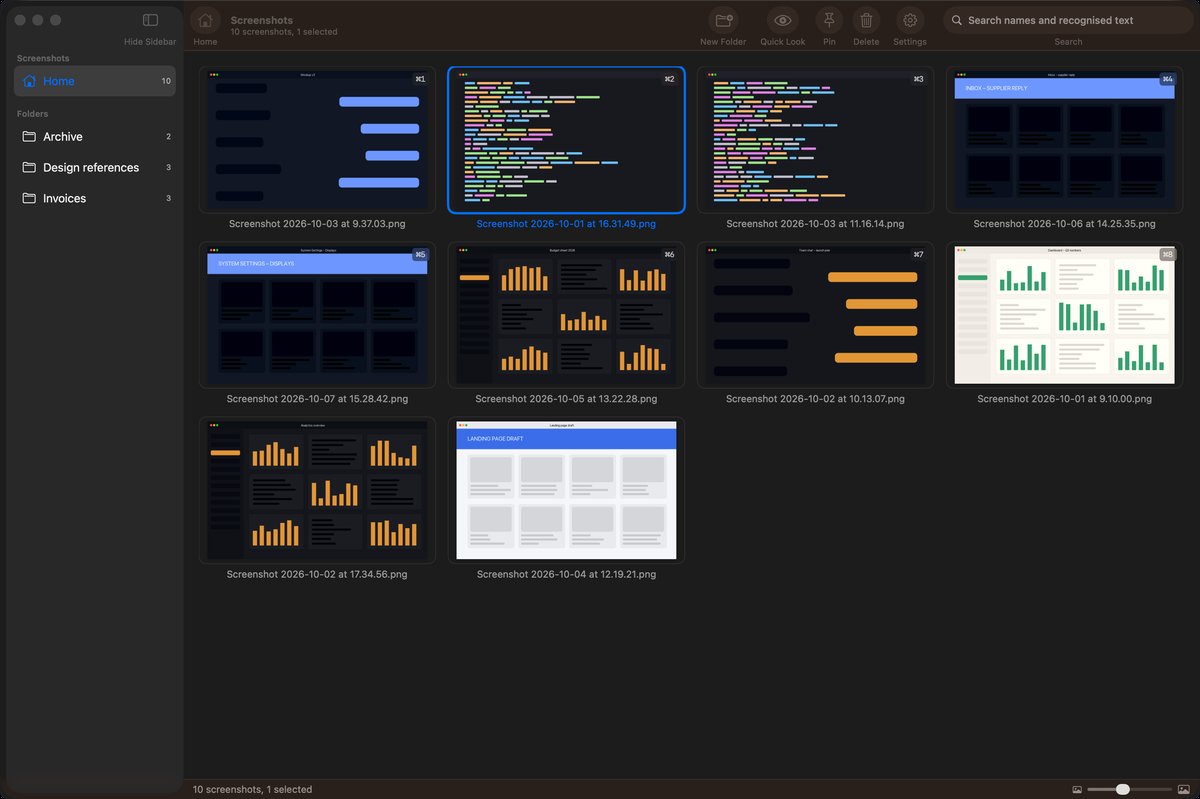Open Settings with the gear icon

tap(909, 20)
